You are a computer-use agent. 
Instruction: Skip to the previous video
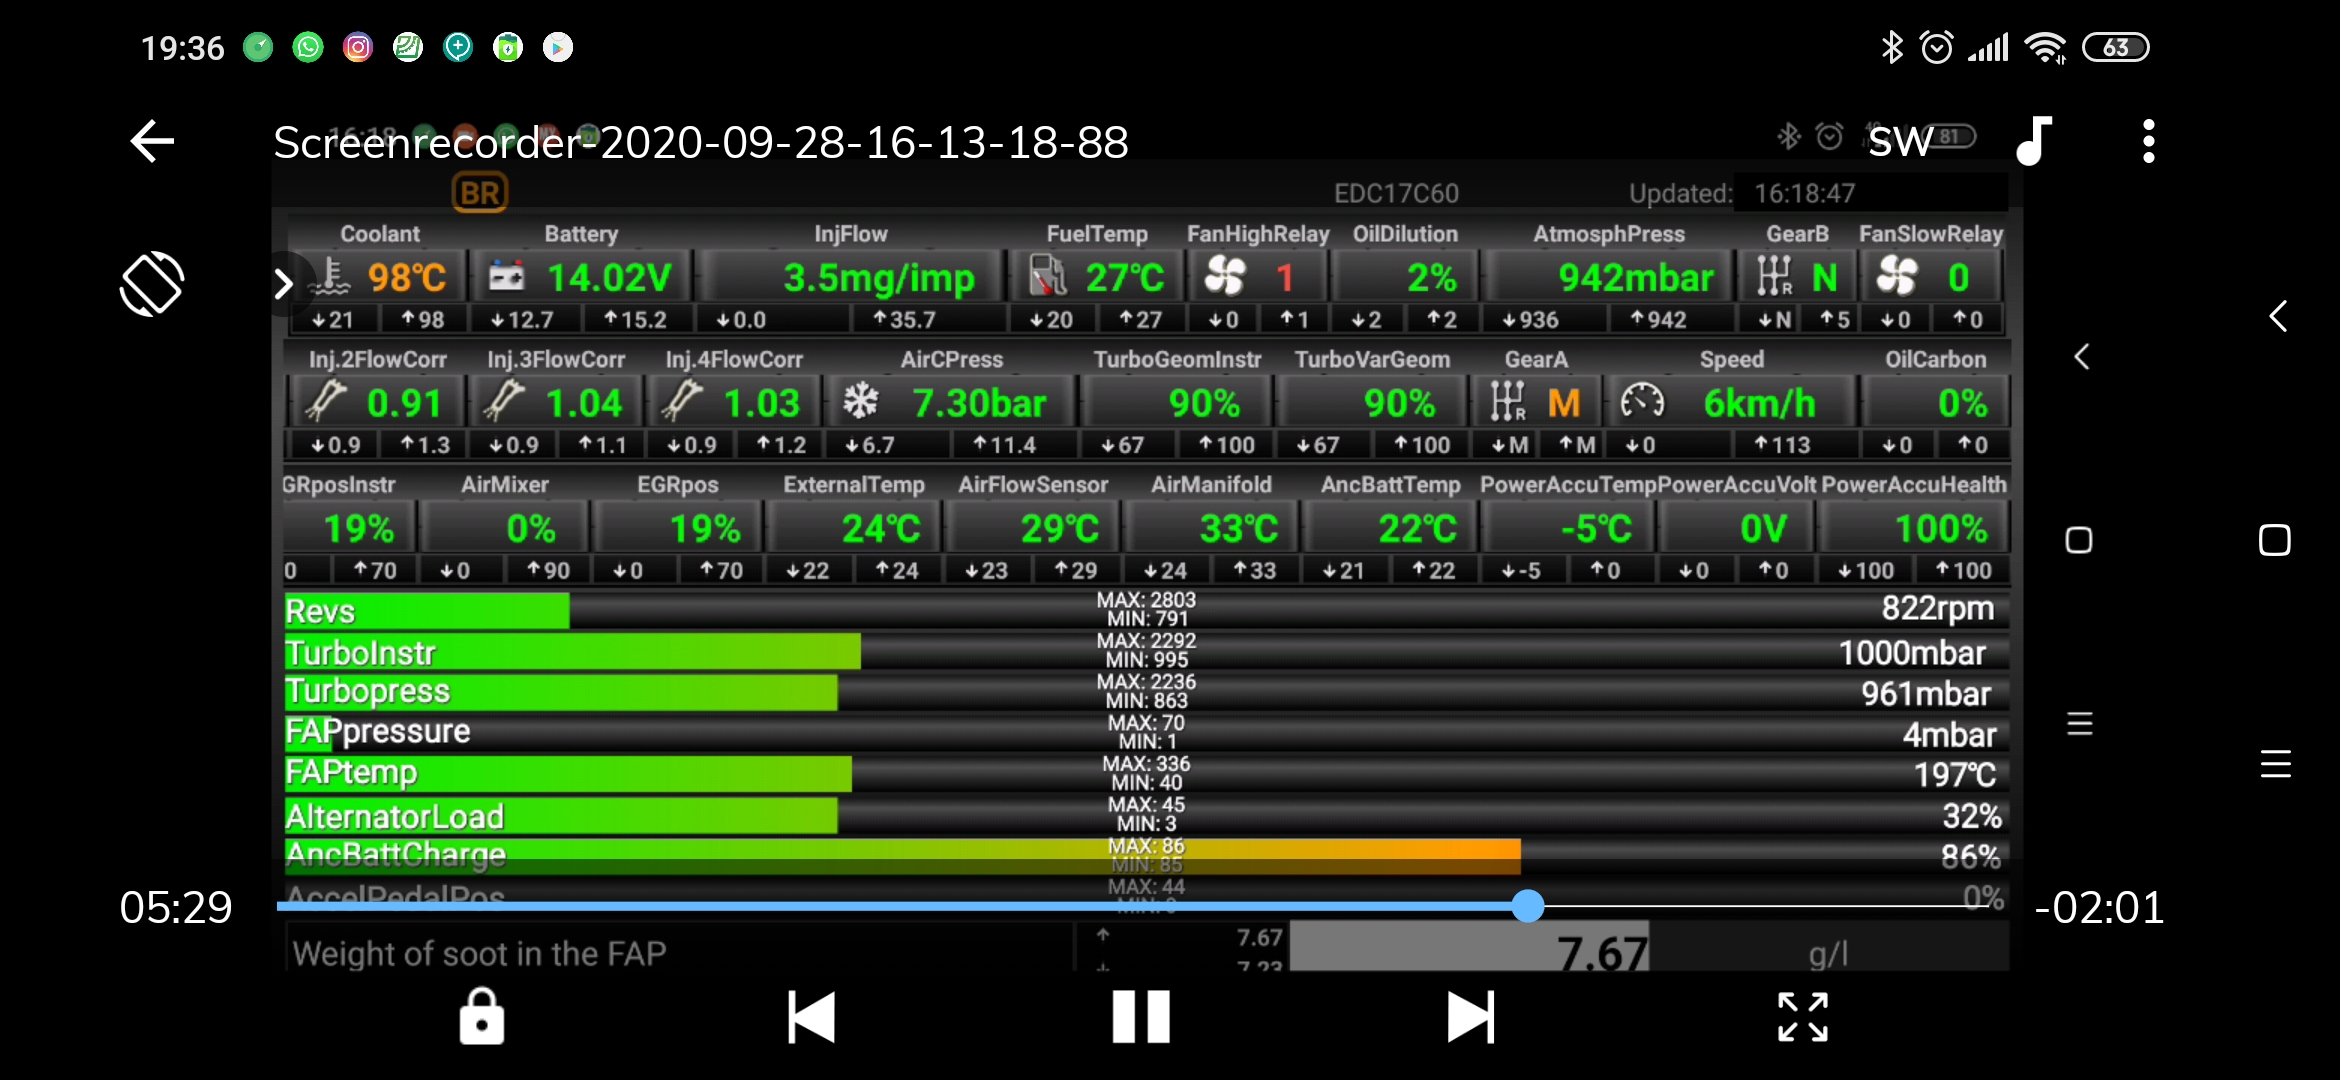click(811, 1017)
